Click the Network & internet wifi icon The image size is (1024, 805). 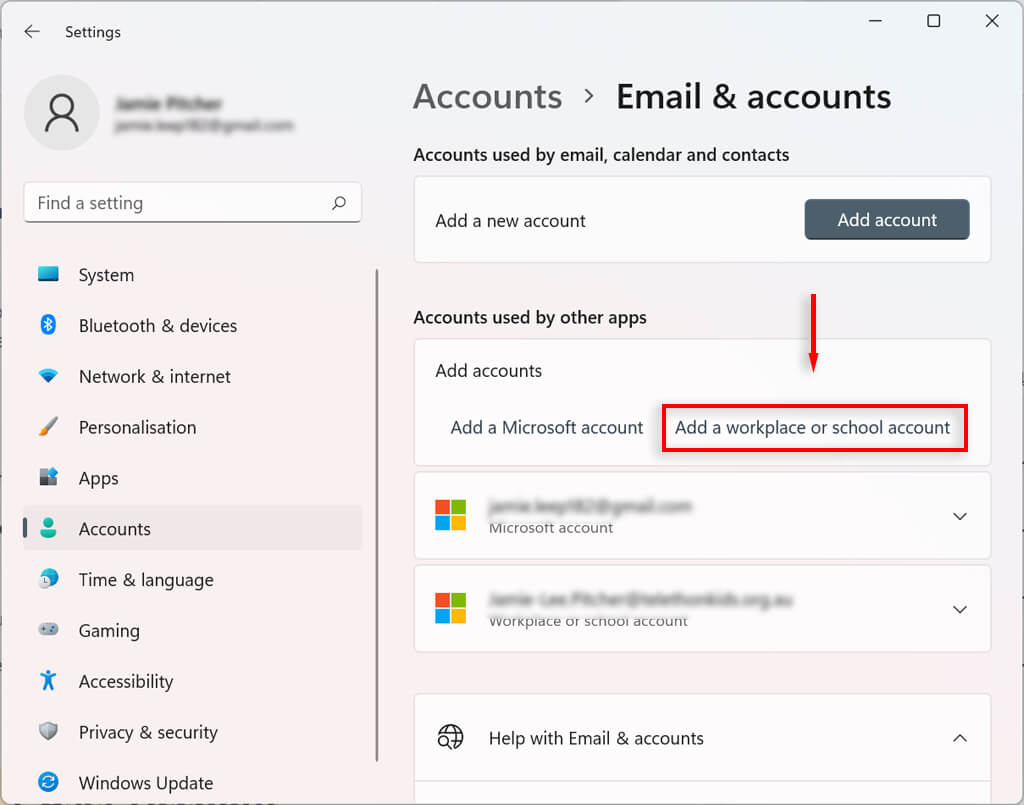pos(48,376)
